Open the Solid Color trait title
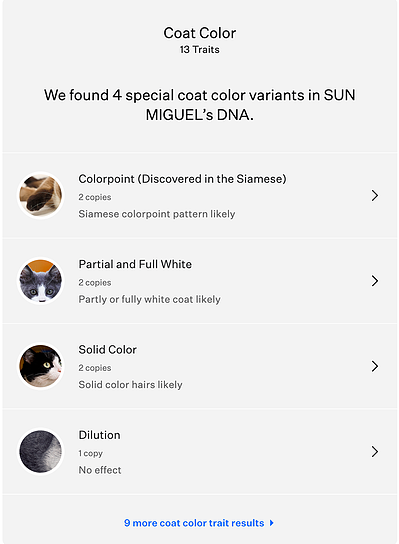 108,350
